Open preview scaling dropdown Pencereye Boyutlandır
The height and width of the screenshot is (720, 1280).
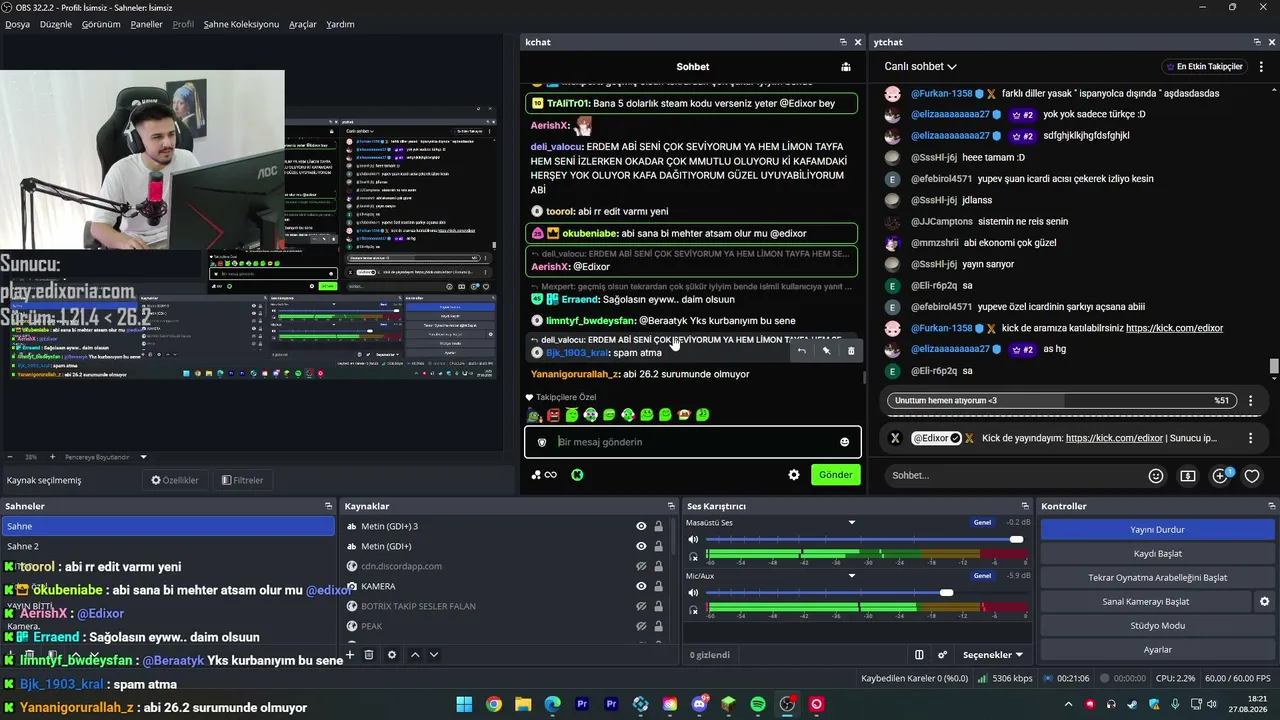[143, 457]
